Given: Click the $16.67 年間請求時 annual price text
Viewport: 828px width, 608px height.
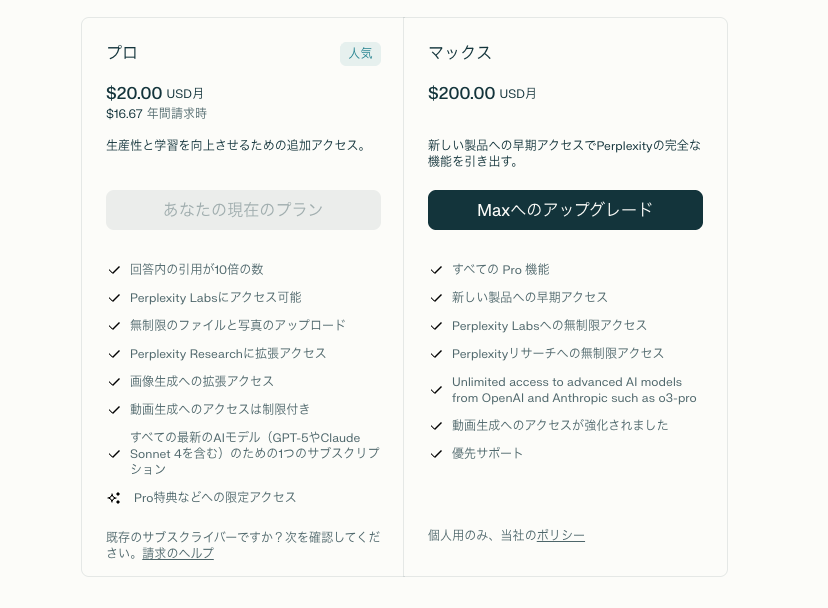Looking at the screenshot, I should [156, 114].
